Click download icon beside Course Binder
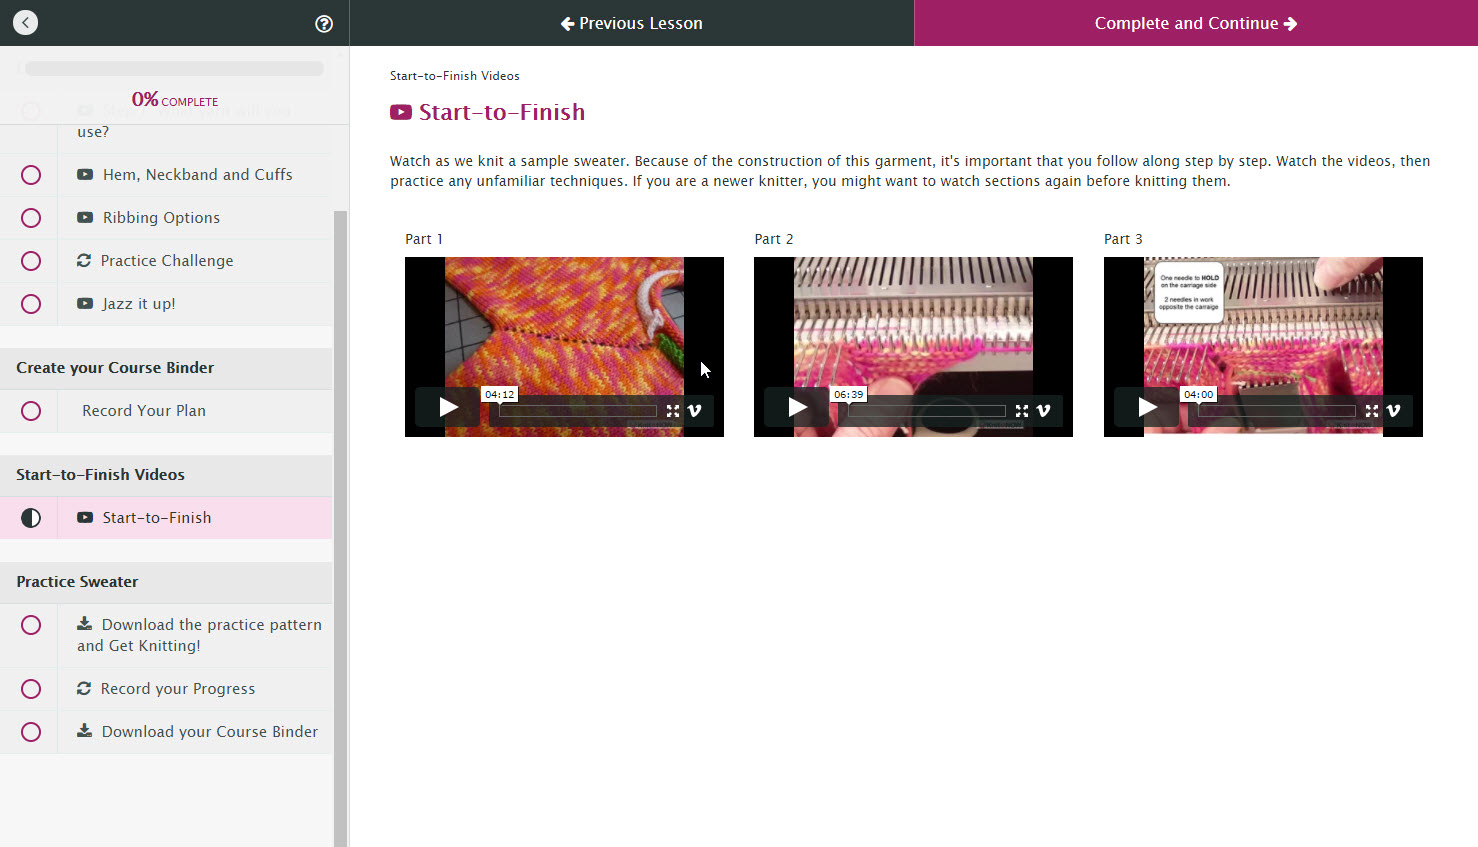 [x=85, y=730]
